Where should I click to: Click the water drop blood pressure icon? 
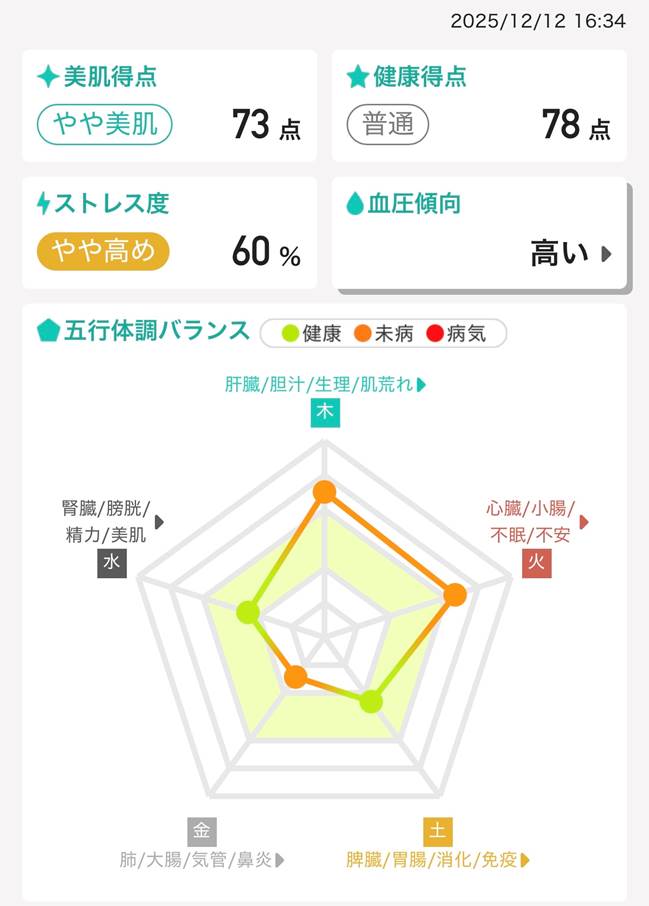(354, 204)
